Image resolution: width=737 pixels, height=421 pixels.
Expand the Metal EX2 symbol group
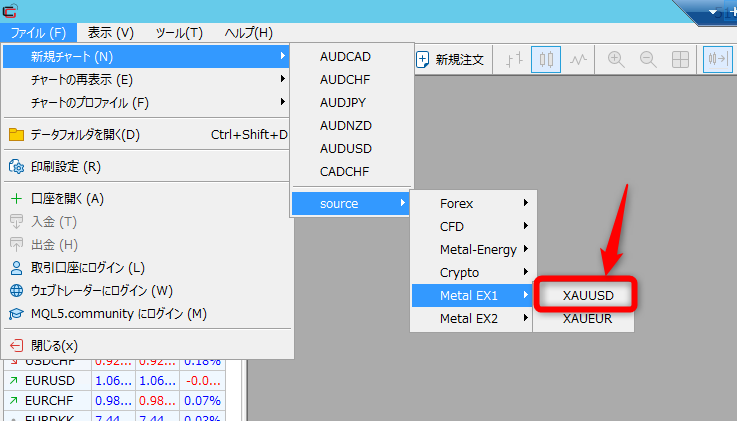coord(473,319)
